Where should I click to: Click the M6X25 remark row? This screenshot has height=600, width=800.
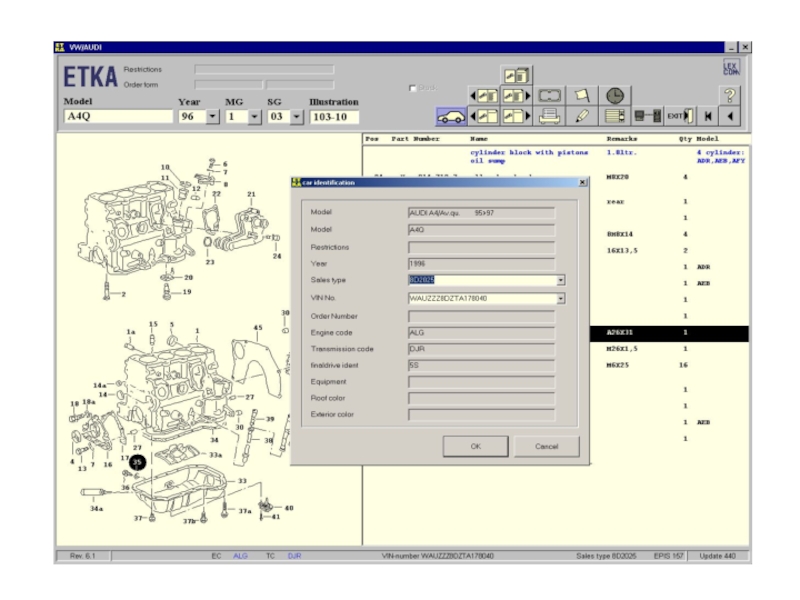(x=617, y=365)
